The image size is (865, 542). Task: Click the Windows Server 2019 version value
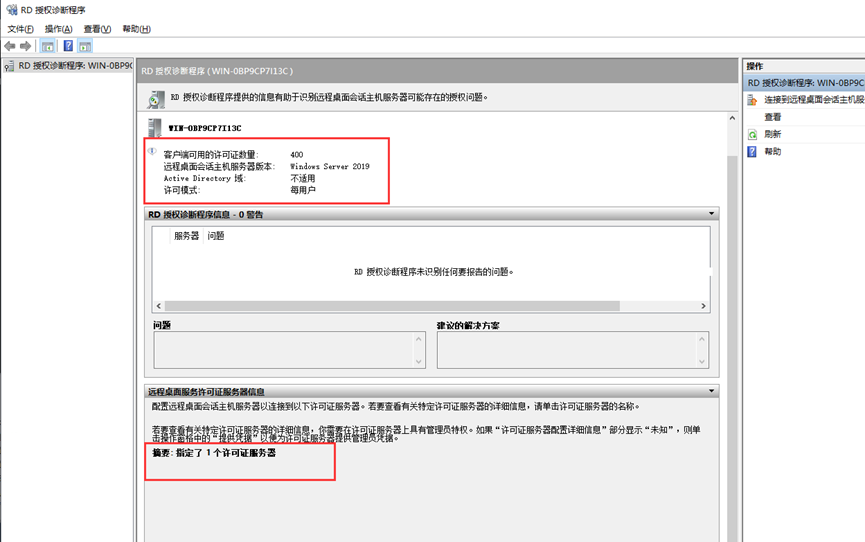[x=330, y=166]
